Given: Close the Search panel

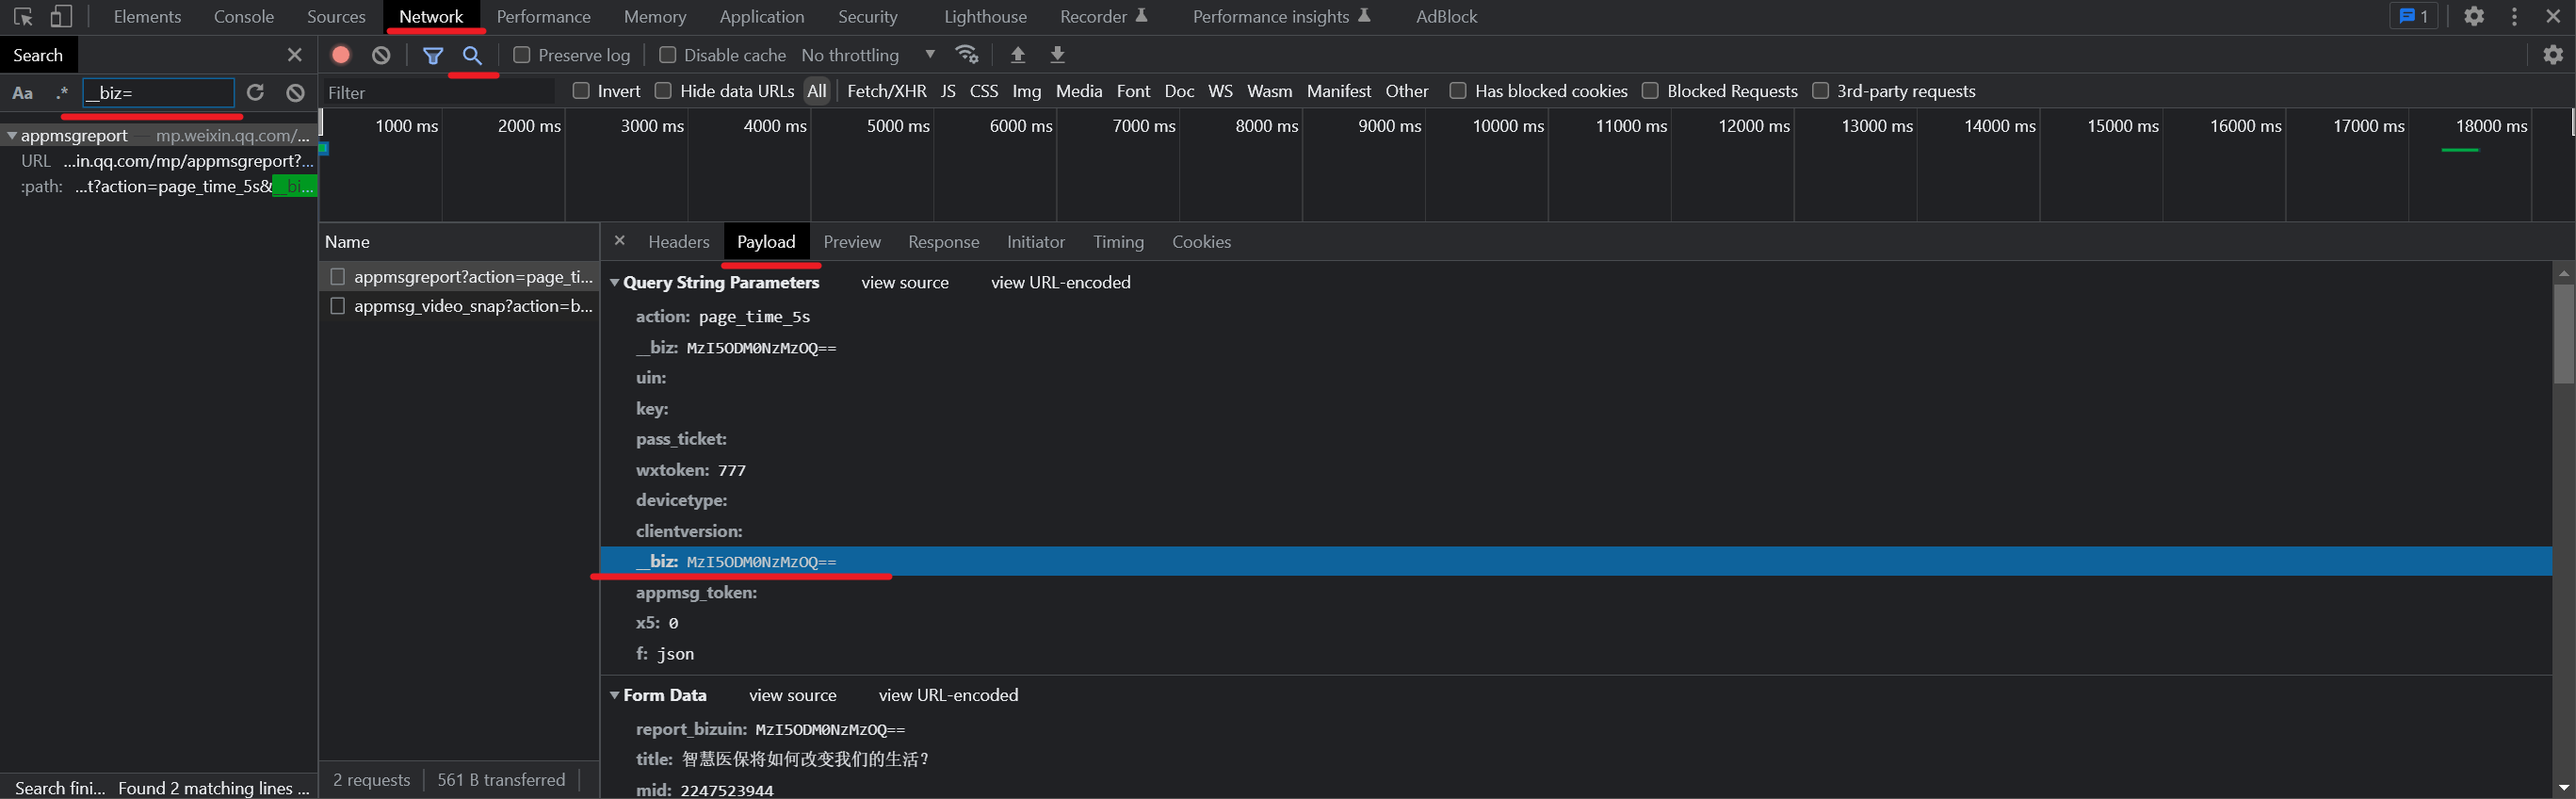Looking at the screenshot, I should tap(294, 55).
